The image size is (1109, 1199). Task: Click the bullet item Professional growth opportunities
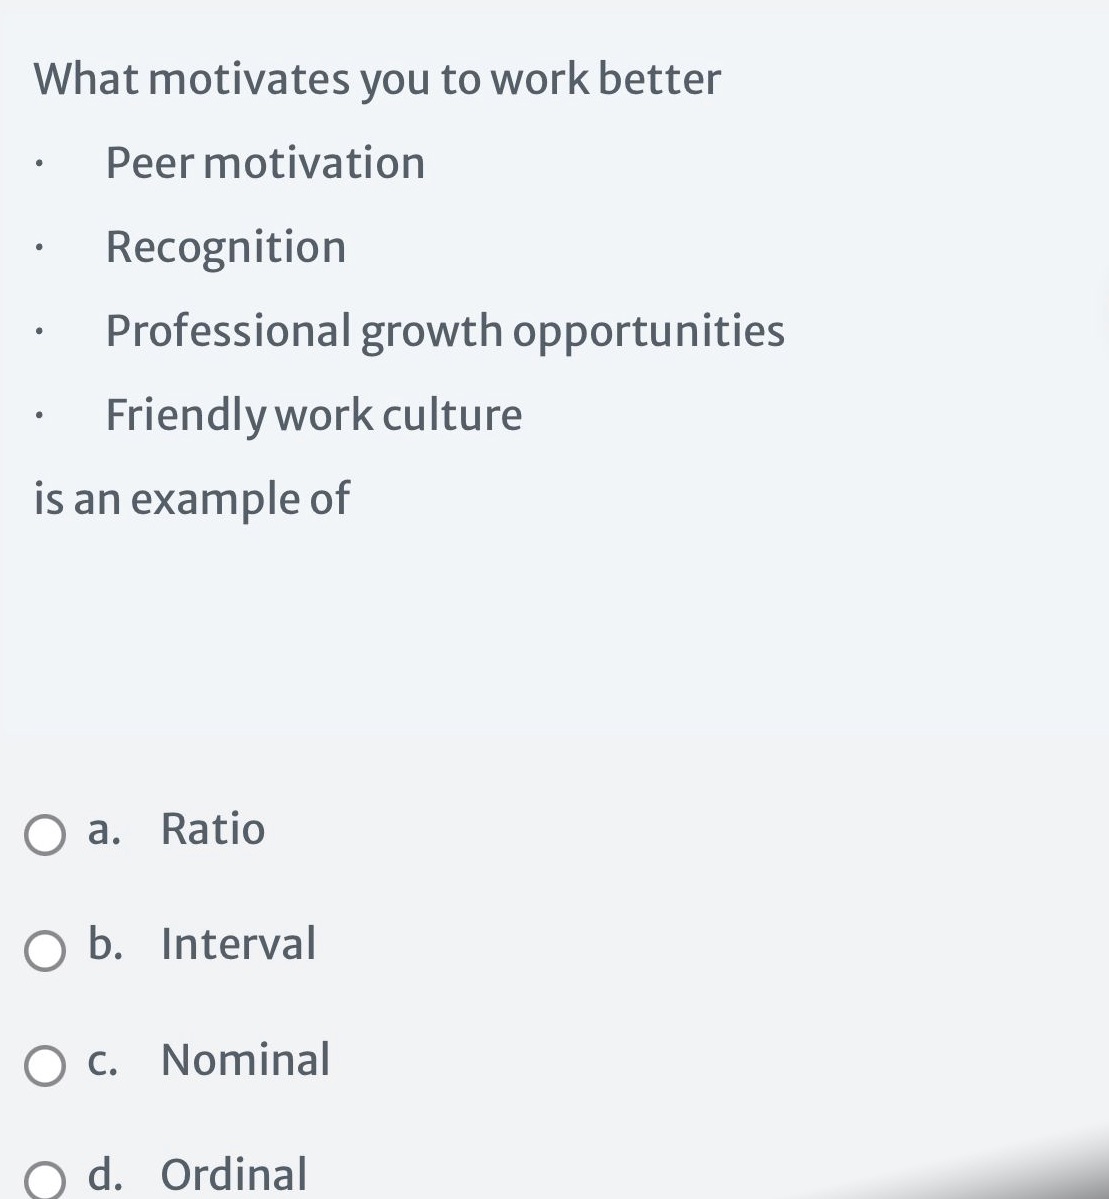444,331
